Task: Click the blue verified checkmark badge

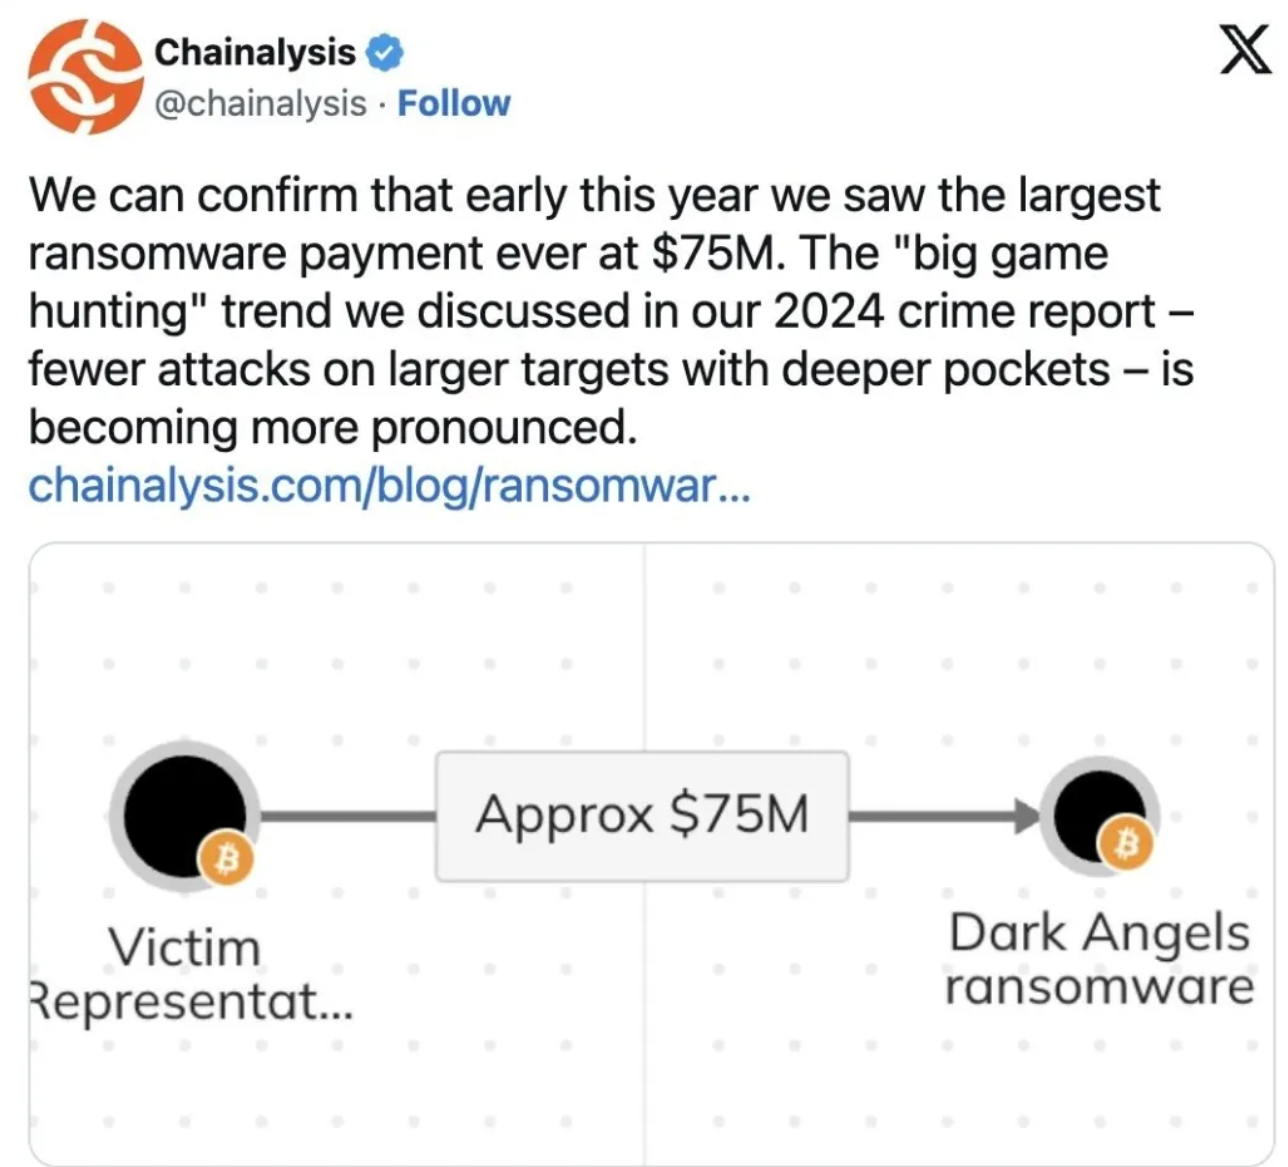Action: pyautogui.click(x=384, y=52)
